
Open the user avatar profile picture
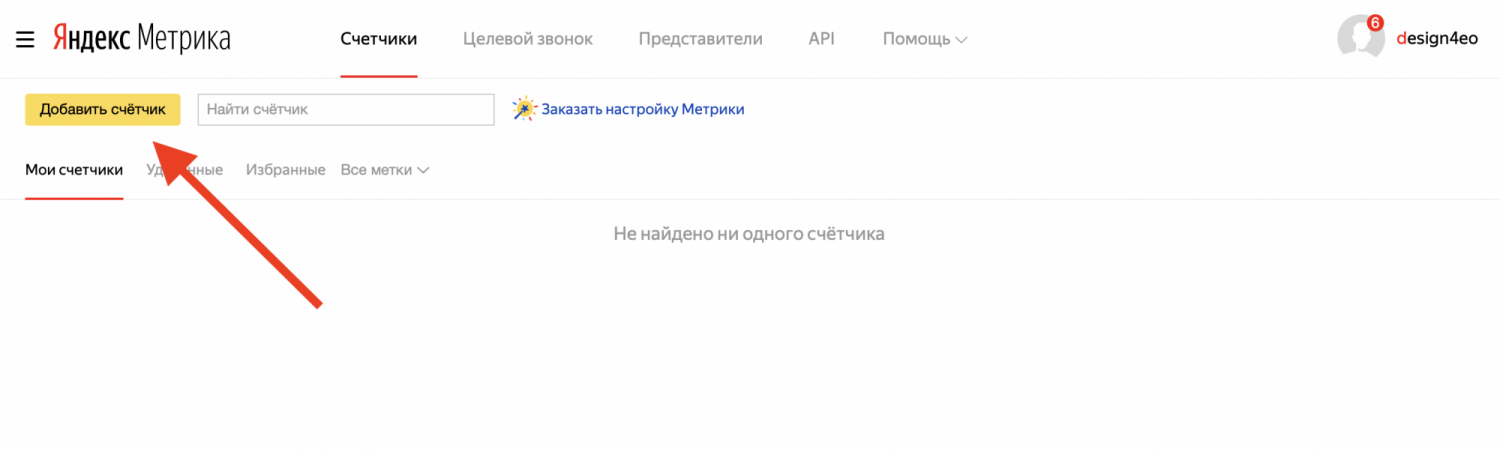click(x=1359, y=39)
